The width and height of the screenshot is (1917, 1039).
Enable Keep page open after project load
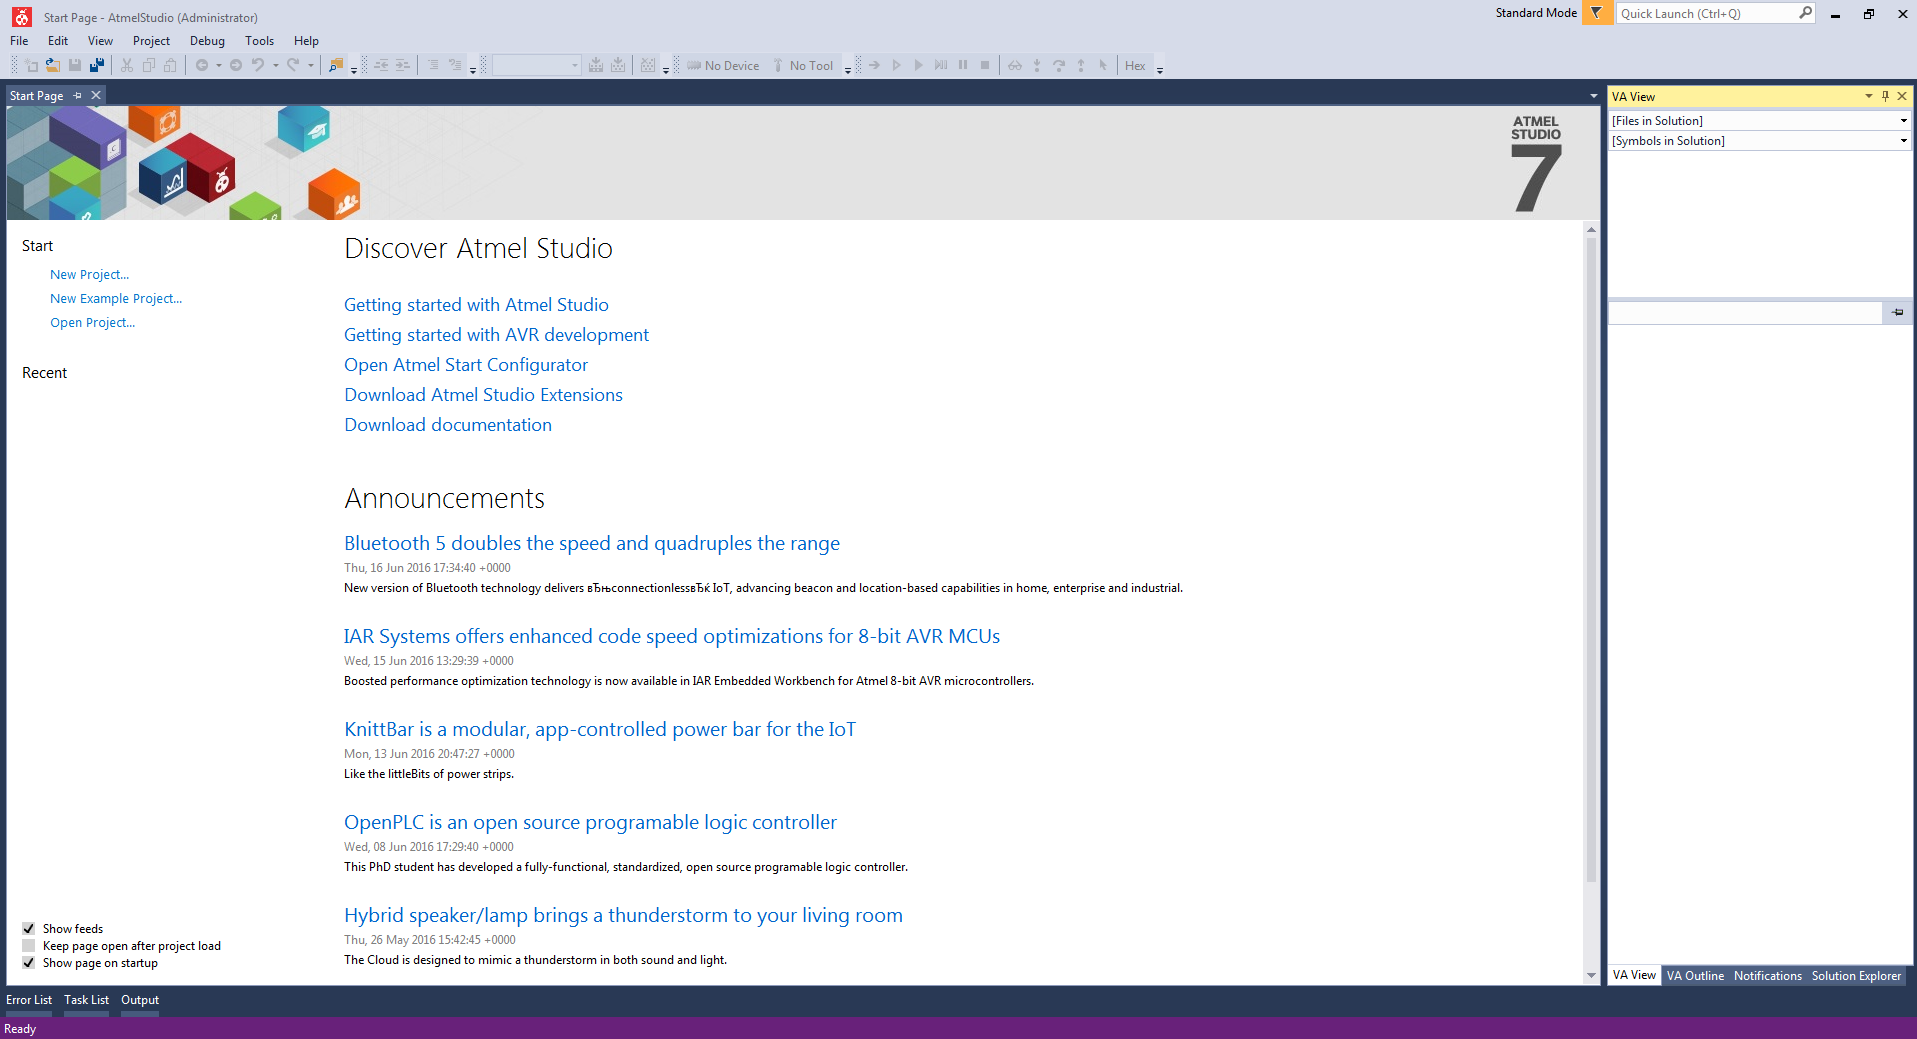coord(28,945)
